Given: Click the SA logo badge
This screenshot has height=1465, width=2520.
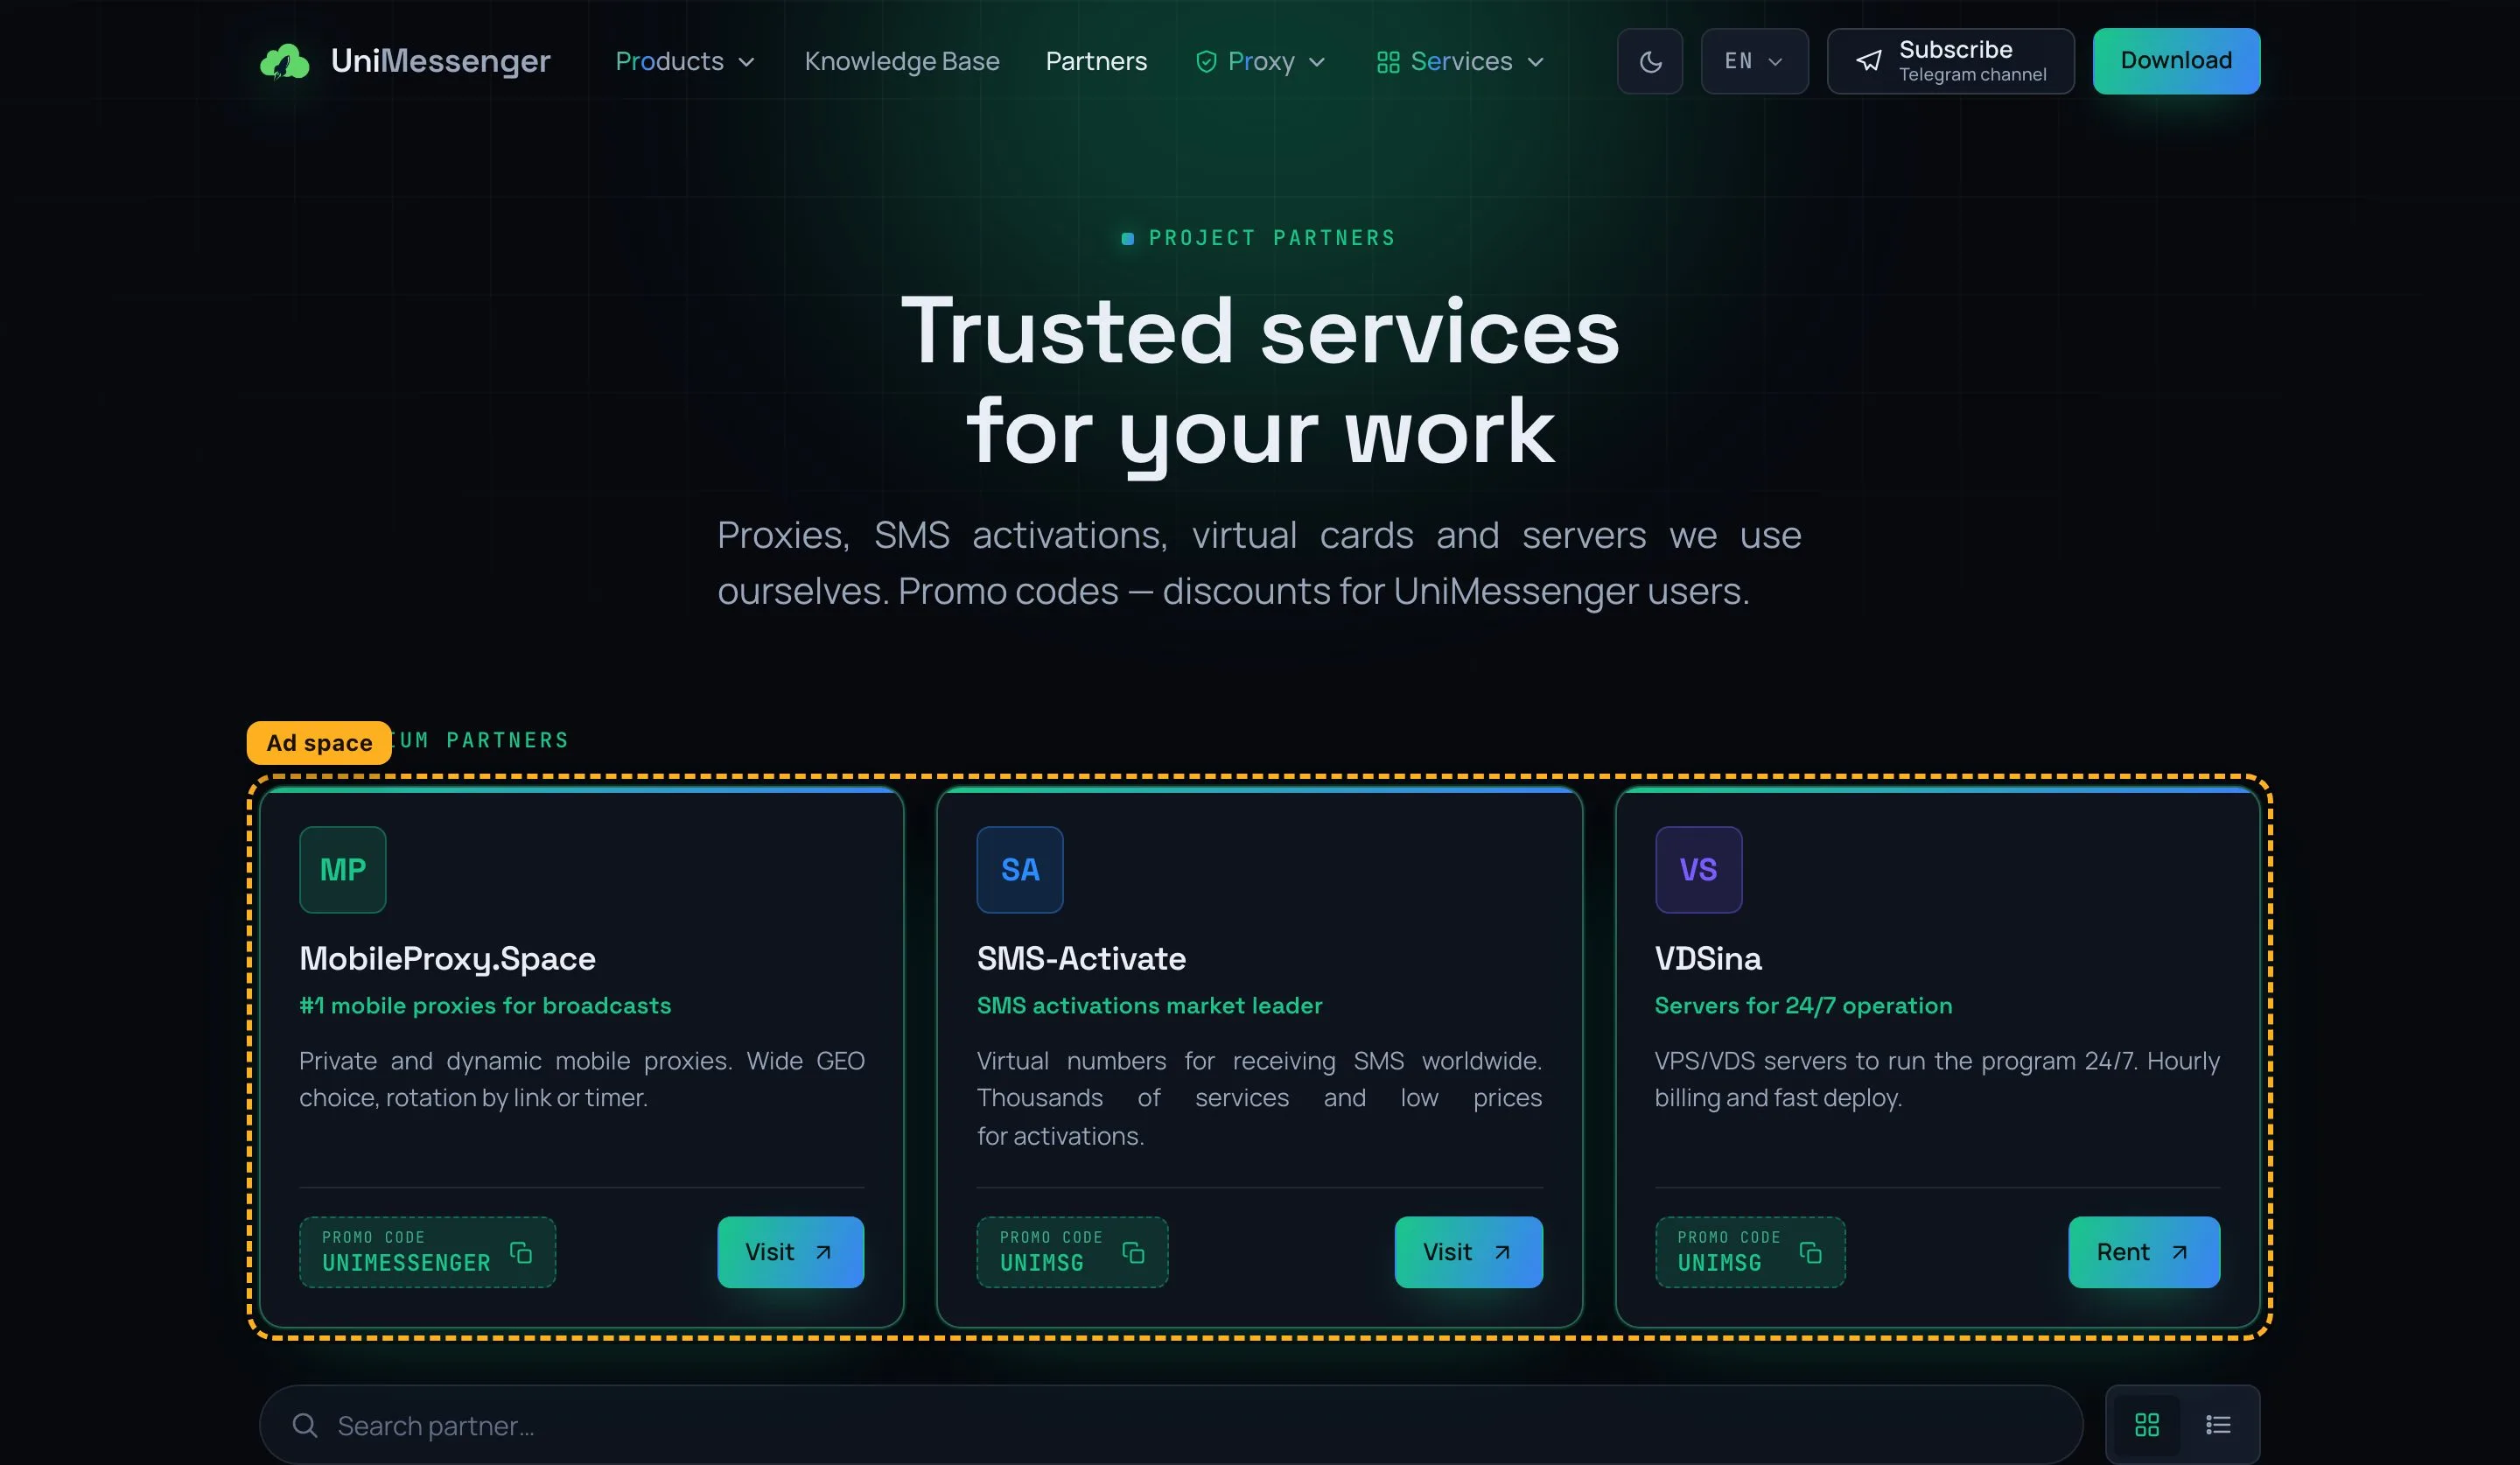Looking at the screenshot, I should (1020, 869).
